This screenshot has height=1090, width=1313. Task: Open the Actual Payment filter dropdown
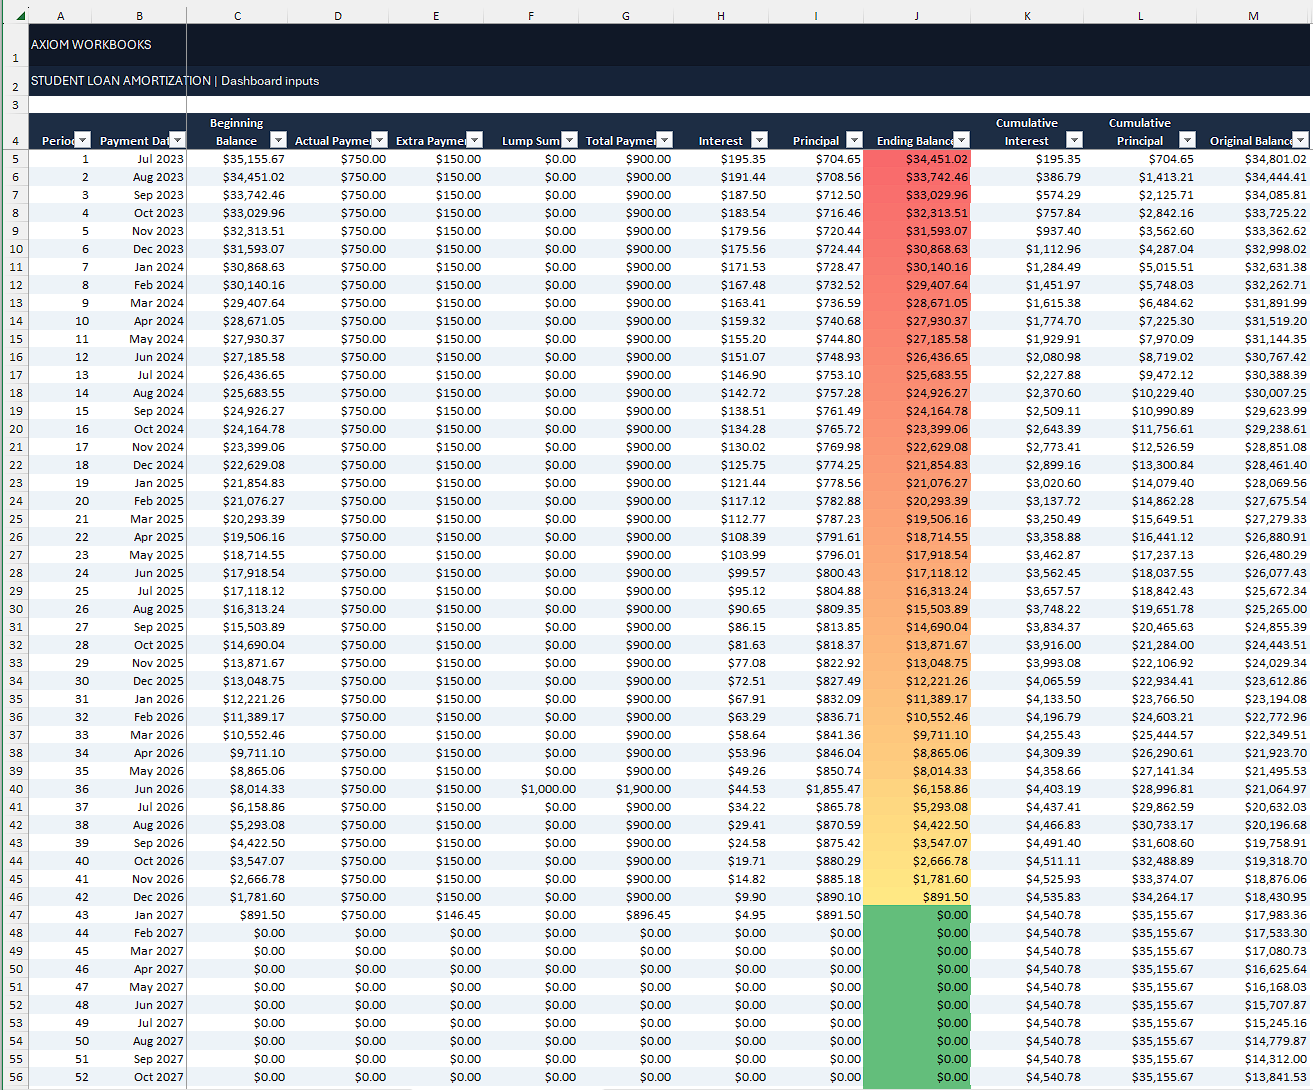379,140
